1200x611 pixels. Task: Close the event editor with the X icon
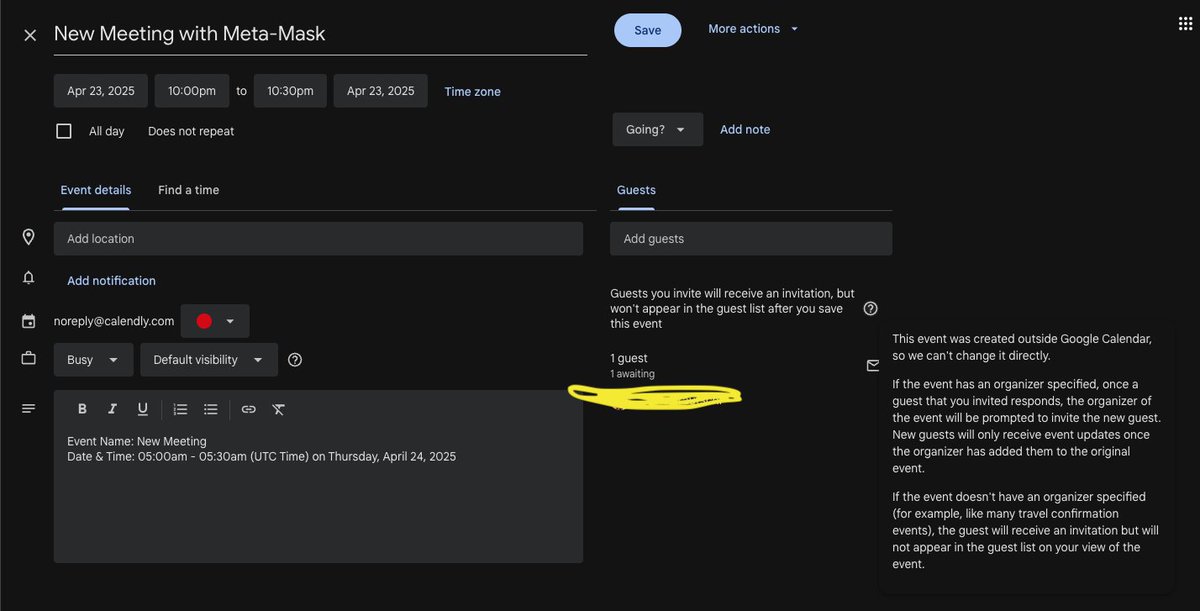pyautogui.click(x=30, y=35)
